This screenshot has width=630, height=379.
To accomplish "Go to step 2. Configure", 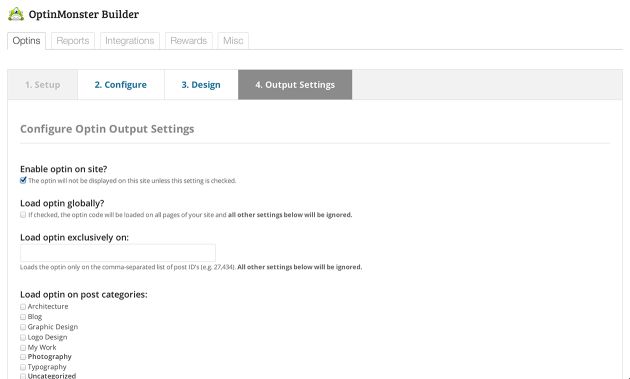I will pos(121,85).
